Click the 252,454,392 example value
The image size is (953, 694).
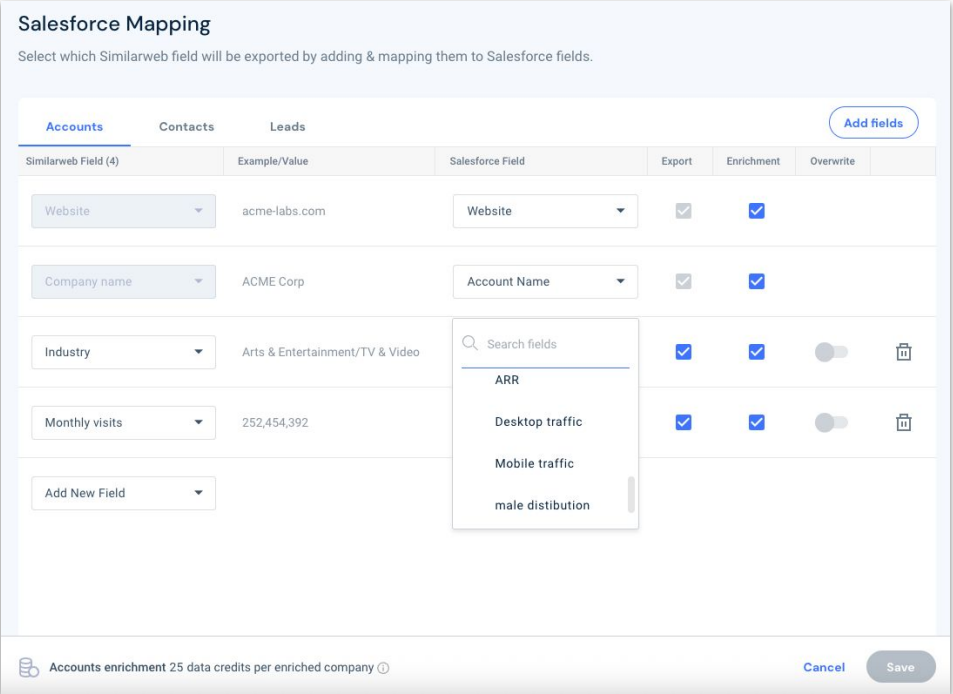click(x=275, y=422)
